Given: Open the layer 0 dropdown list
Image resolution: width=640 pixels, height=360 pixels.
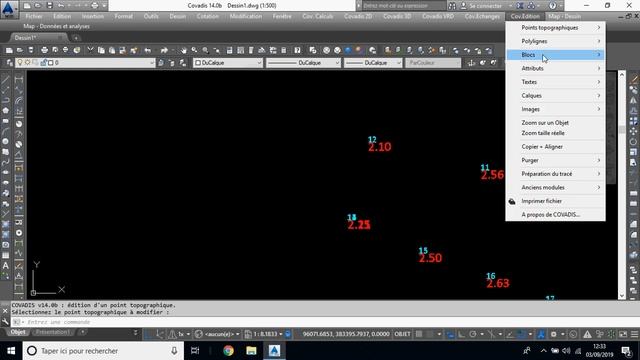Looking at the screenshot, I should point(152,63).
